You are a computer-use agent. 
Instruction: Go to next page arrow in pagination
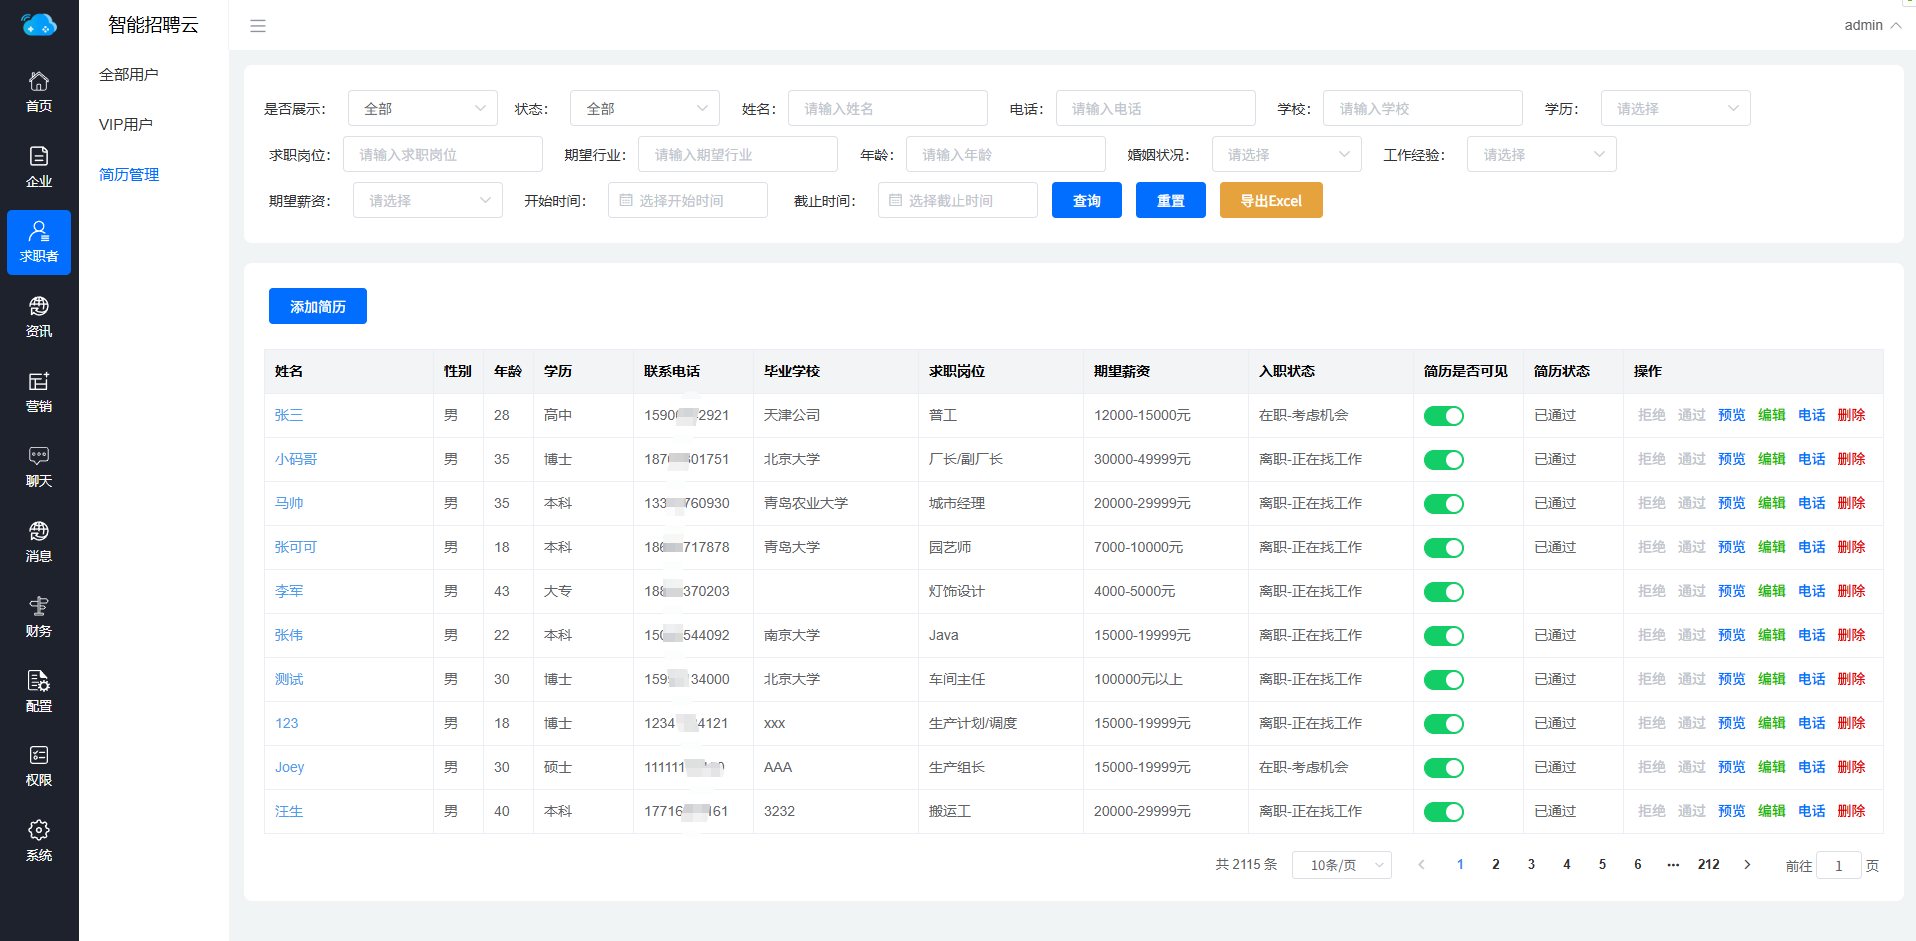(x=1747, y=865)
